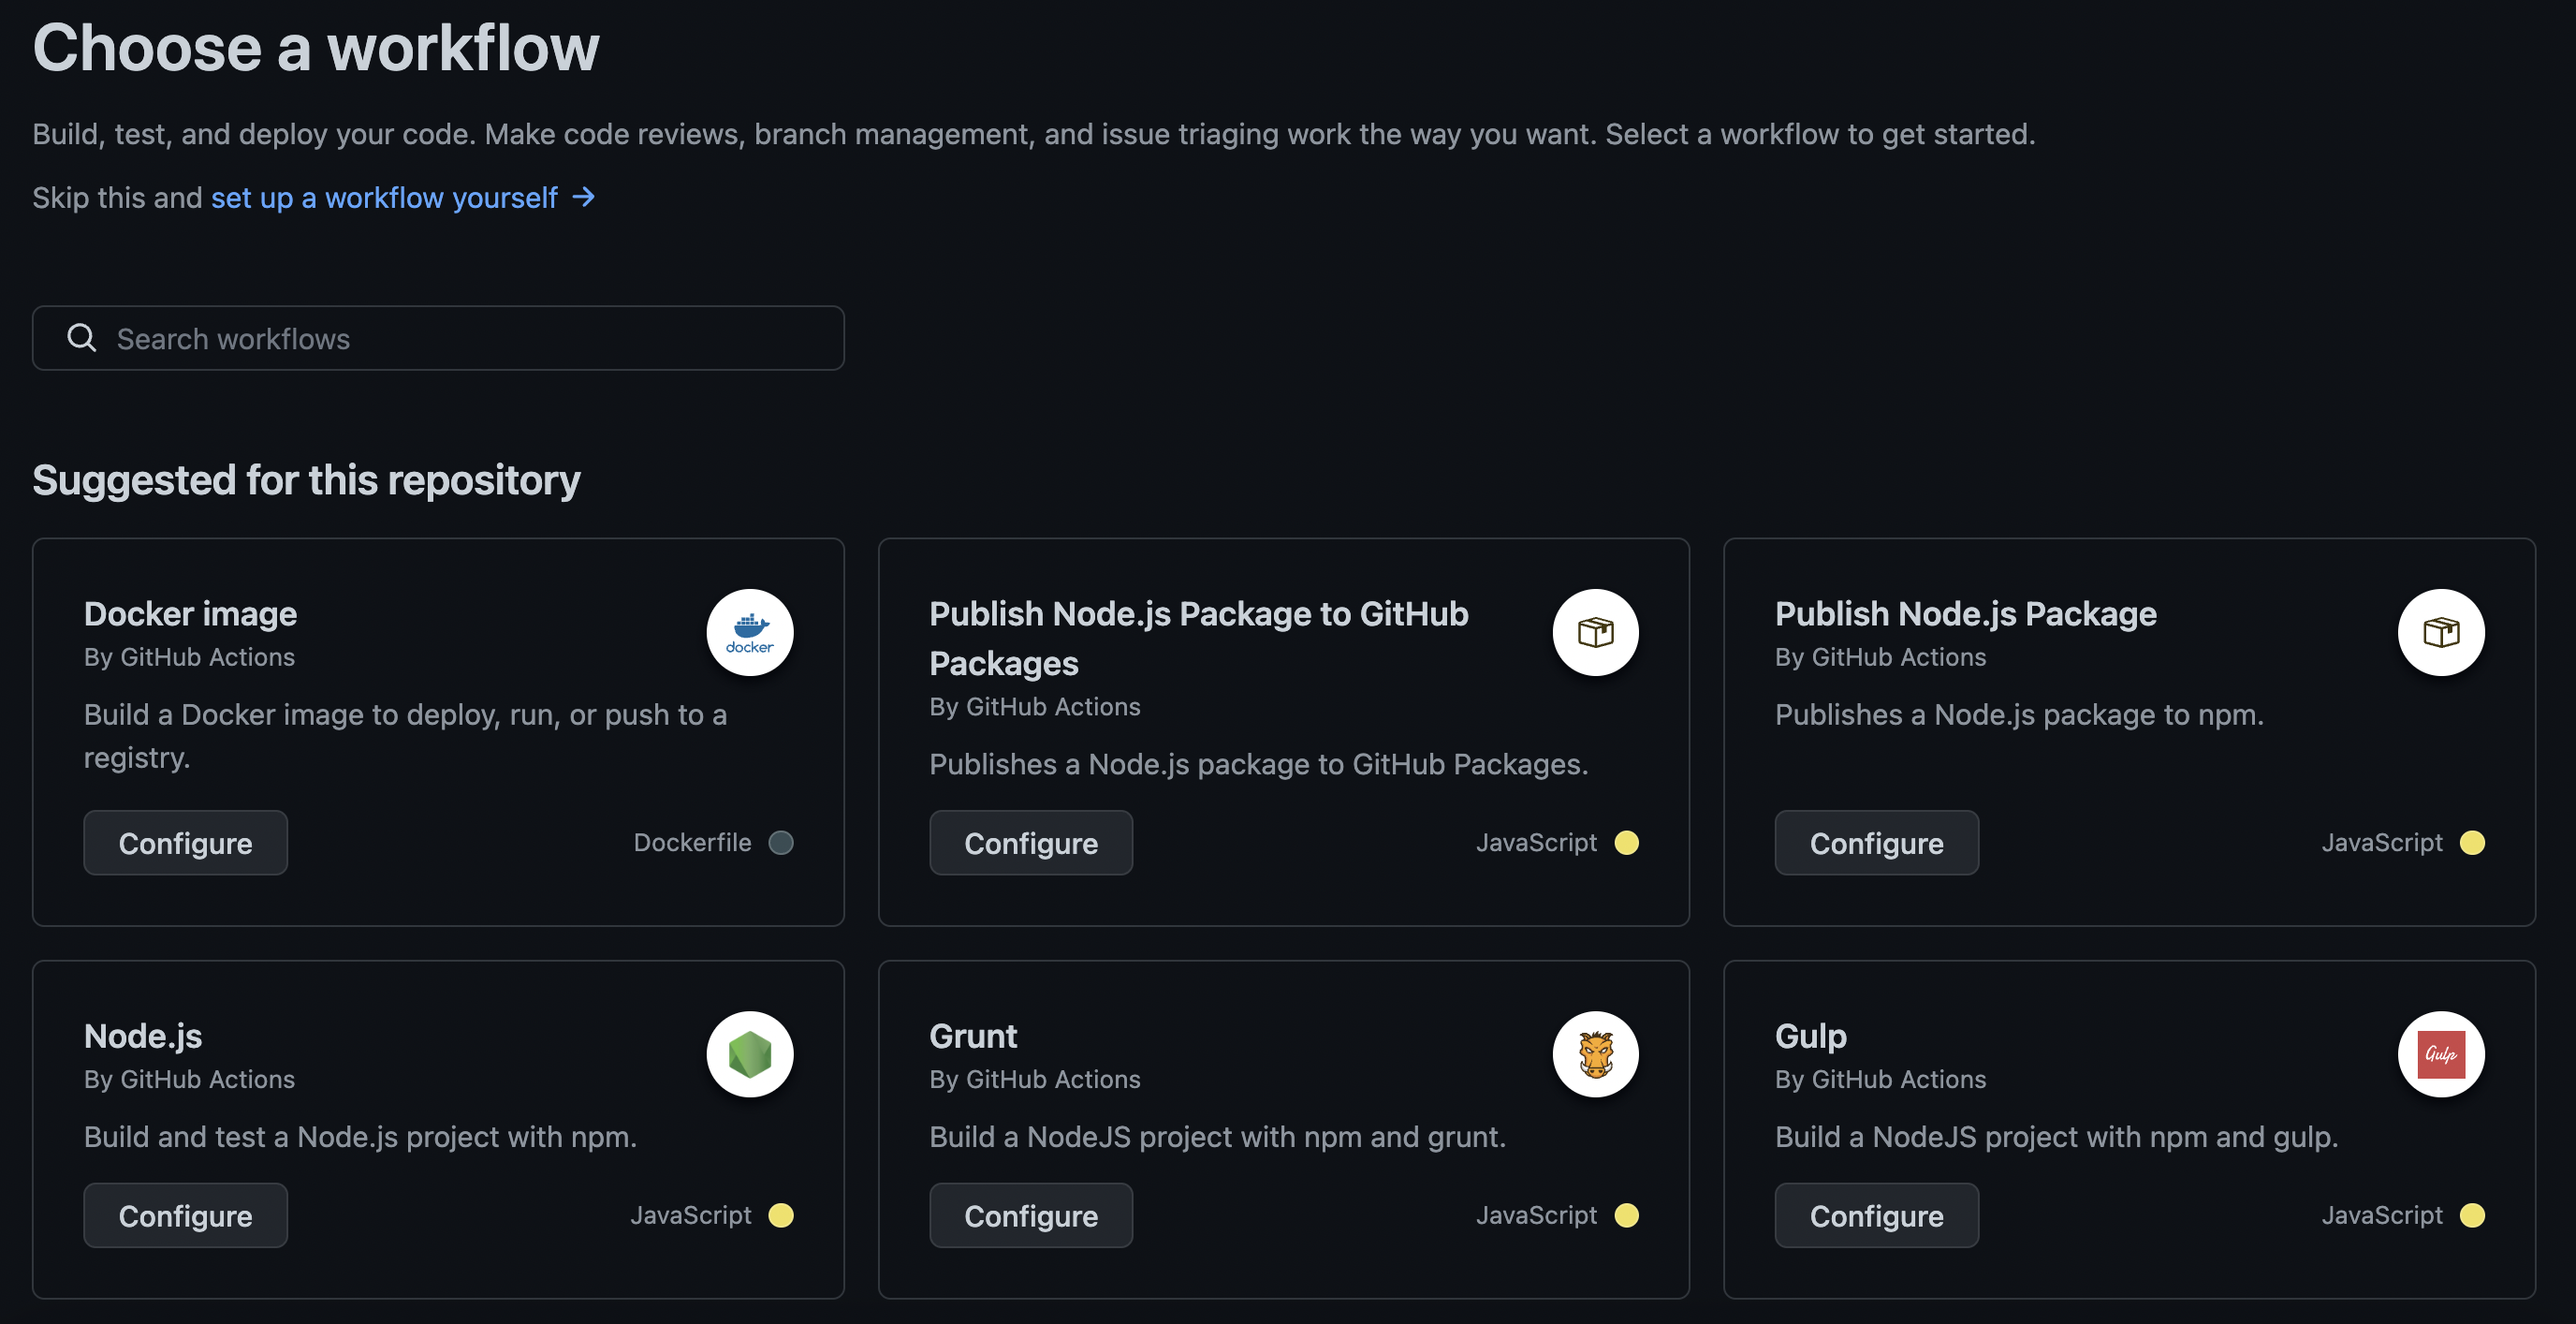The image size is (2576, 1324).
Task: Configure Publish Node.js Package to GitHub Packages
Action: (x=1030, y=843)
